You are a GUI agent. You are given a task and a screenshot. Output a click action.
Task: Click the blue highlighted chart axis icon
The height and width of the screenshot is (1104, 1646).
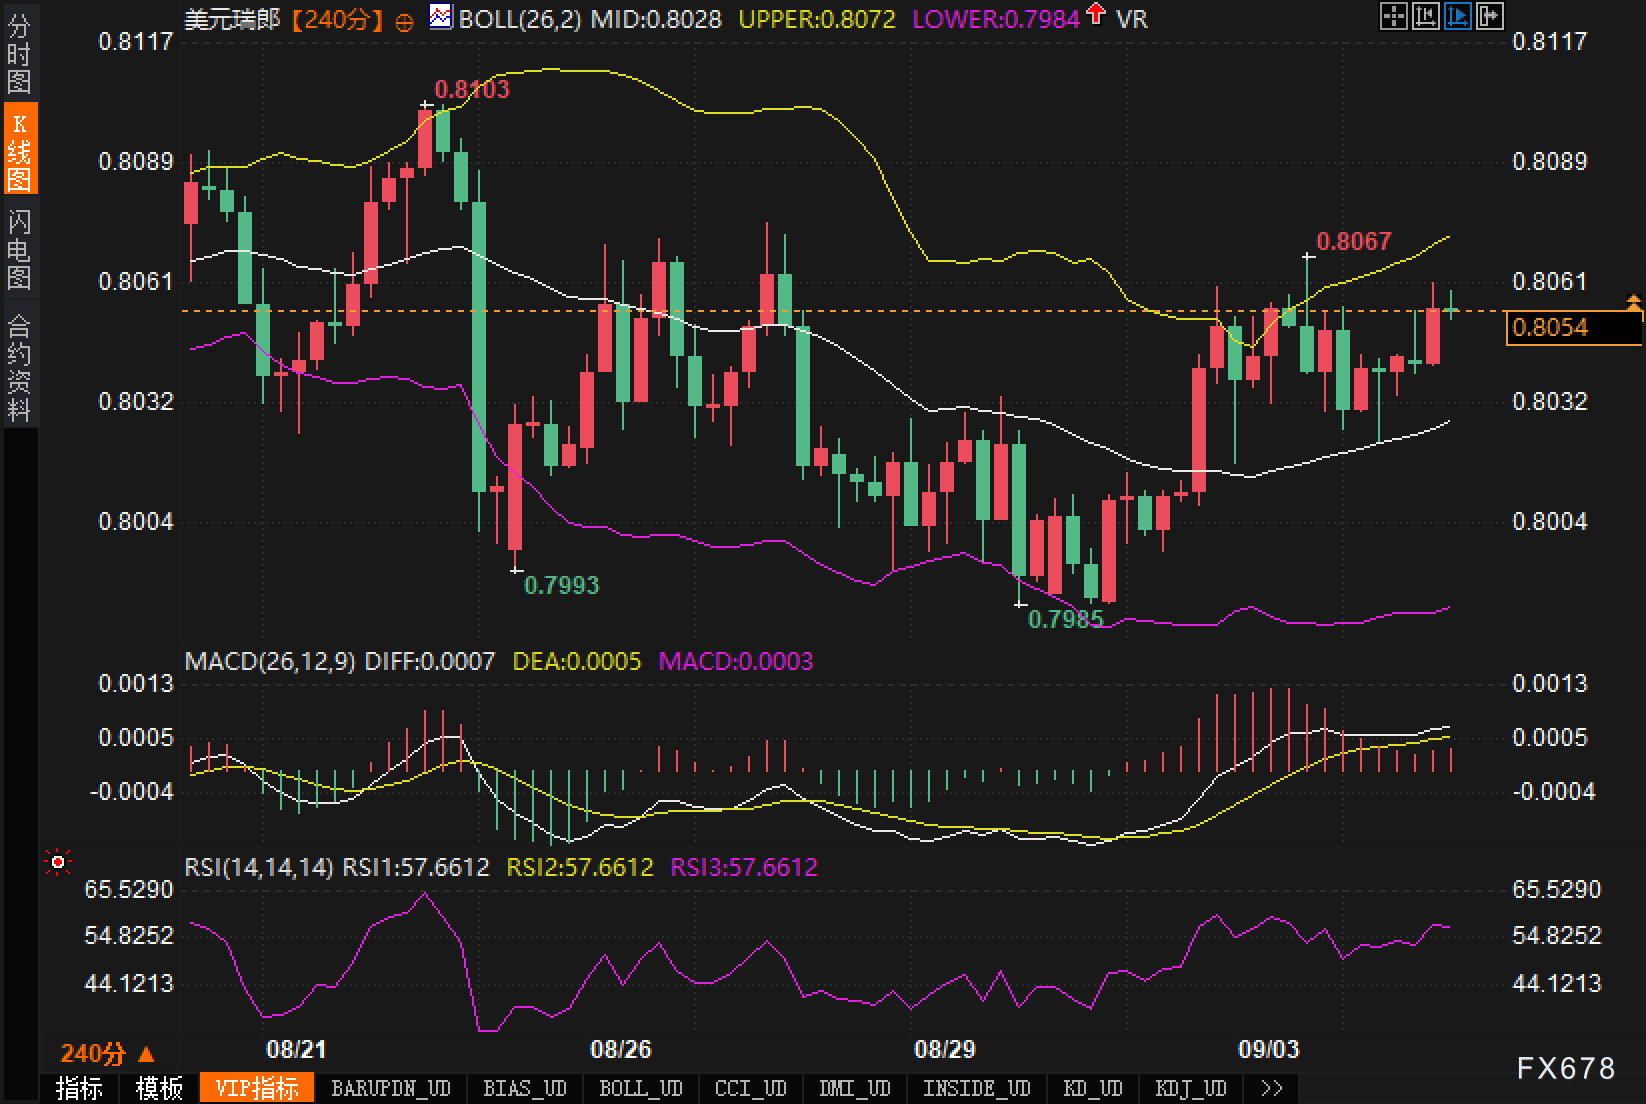(1458, 16)
